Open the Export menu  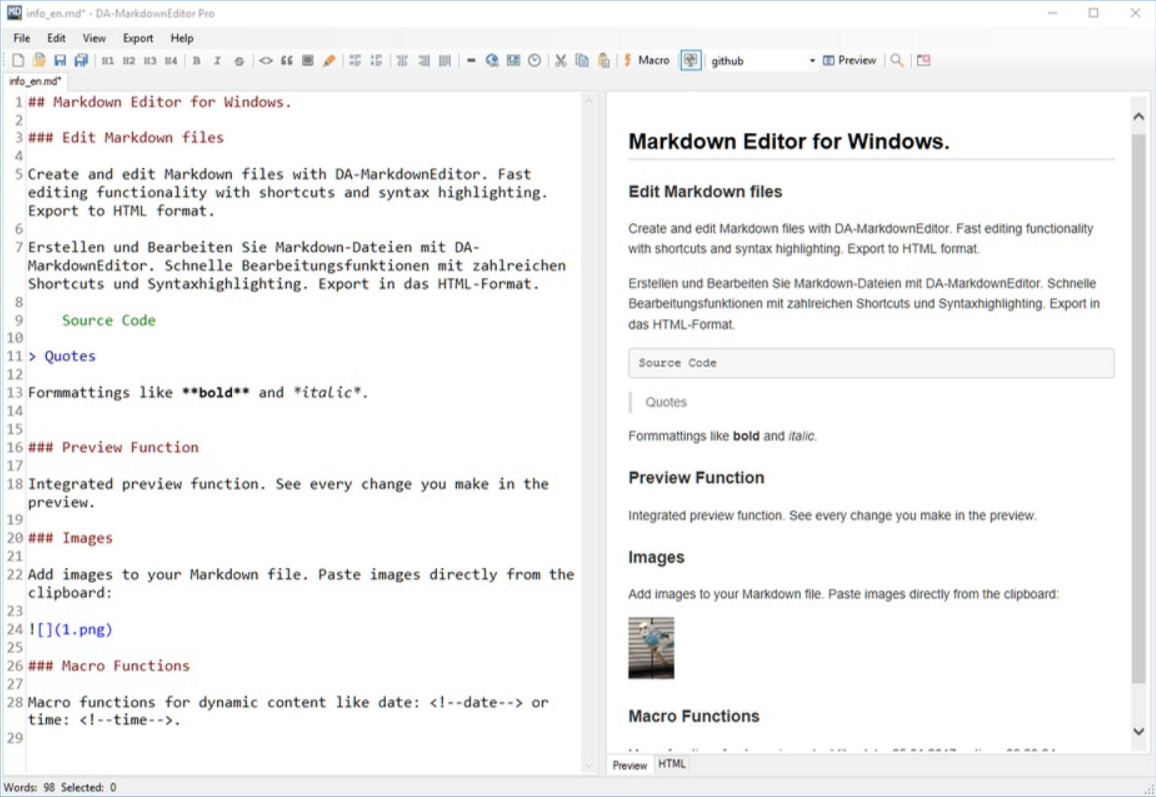coord(138,38)
